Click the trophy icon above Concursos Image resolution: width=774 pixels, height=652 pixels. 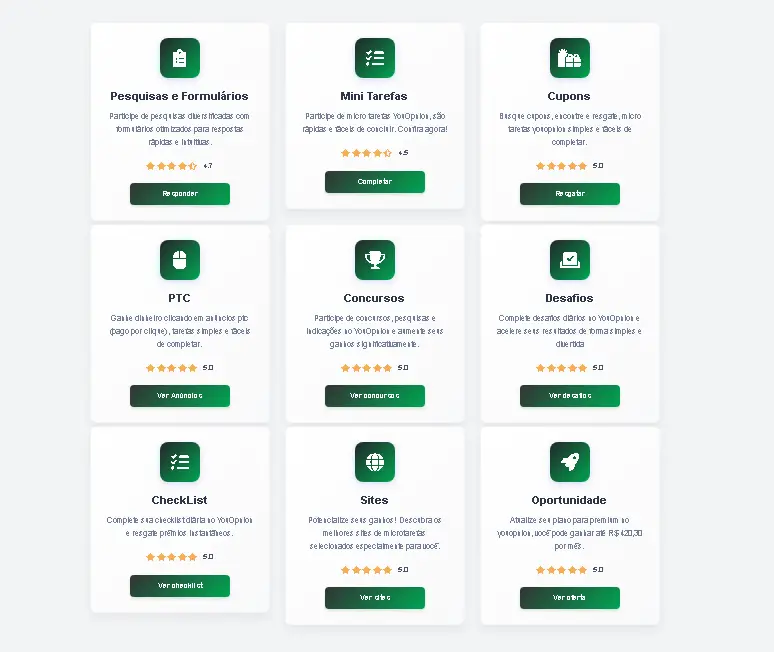tap(375, 260)
